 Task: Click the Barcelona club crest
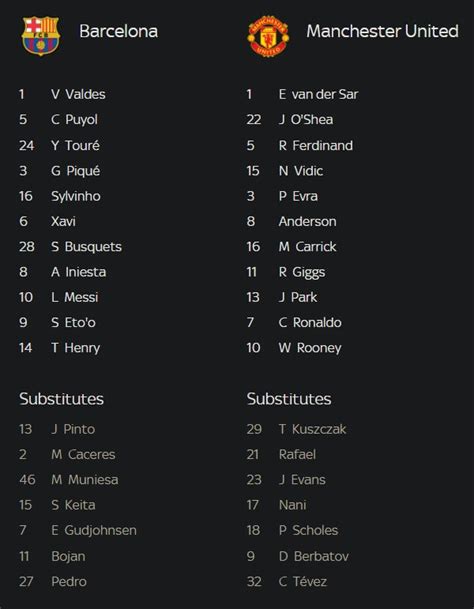[x=40, y=35]
